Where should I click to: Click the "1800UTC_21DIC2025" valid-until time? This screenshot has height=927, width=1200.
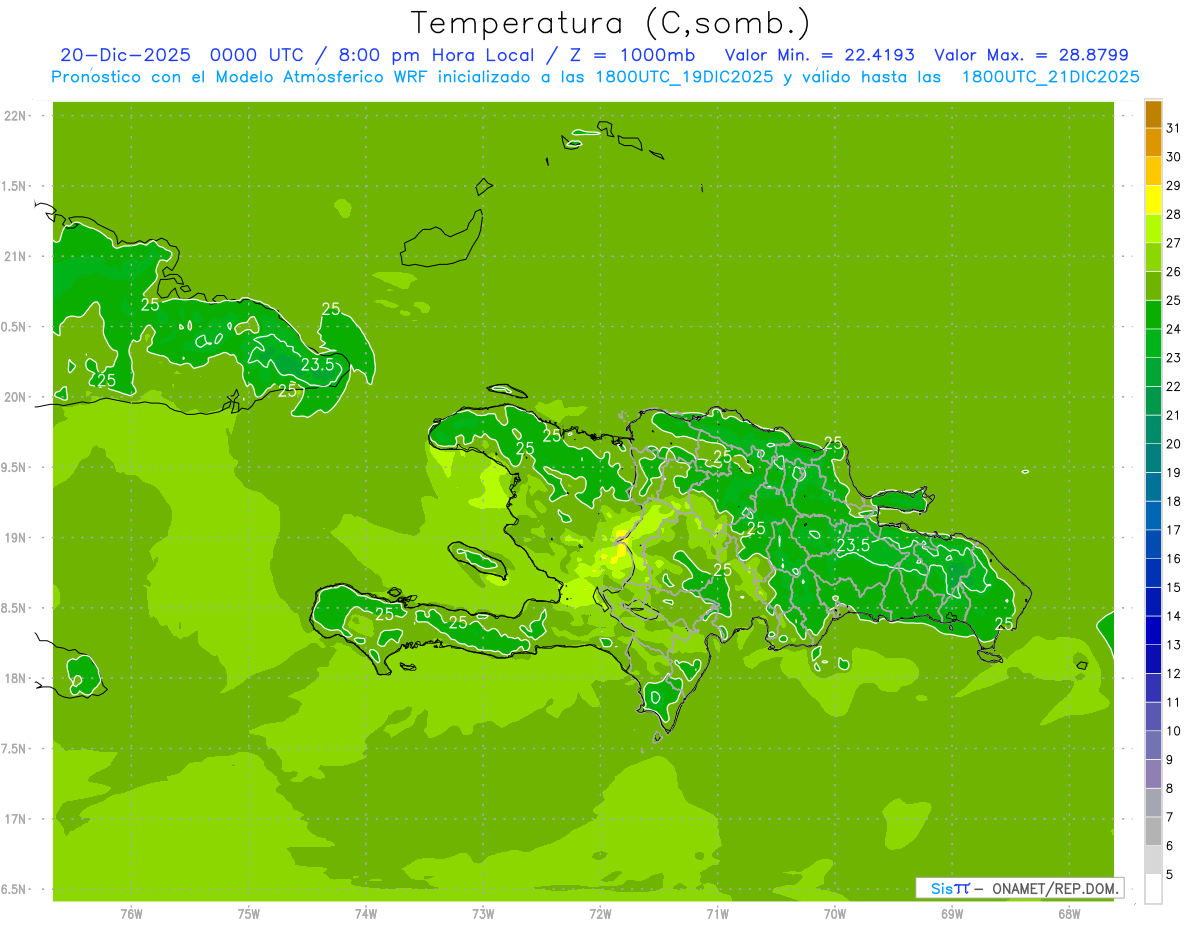[1051, 77]
